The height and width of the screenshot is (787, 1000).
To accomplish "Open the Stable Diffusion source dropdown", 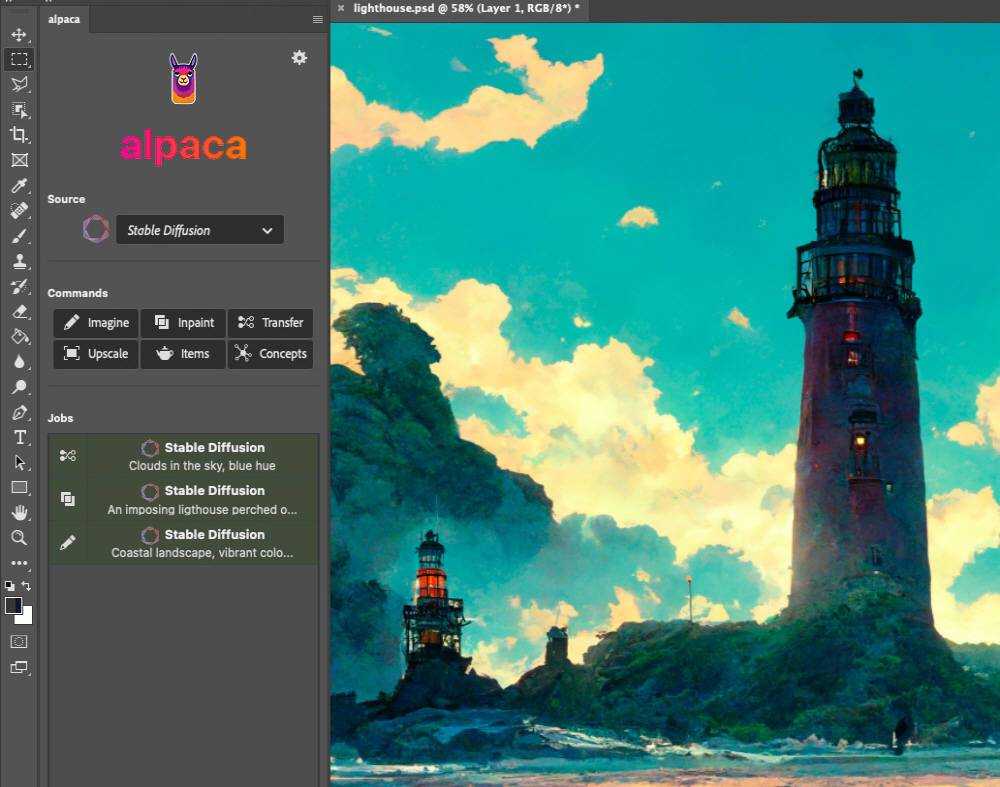I will pos(200,230).
